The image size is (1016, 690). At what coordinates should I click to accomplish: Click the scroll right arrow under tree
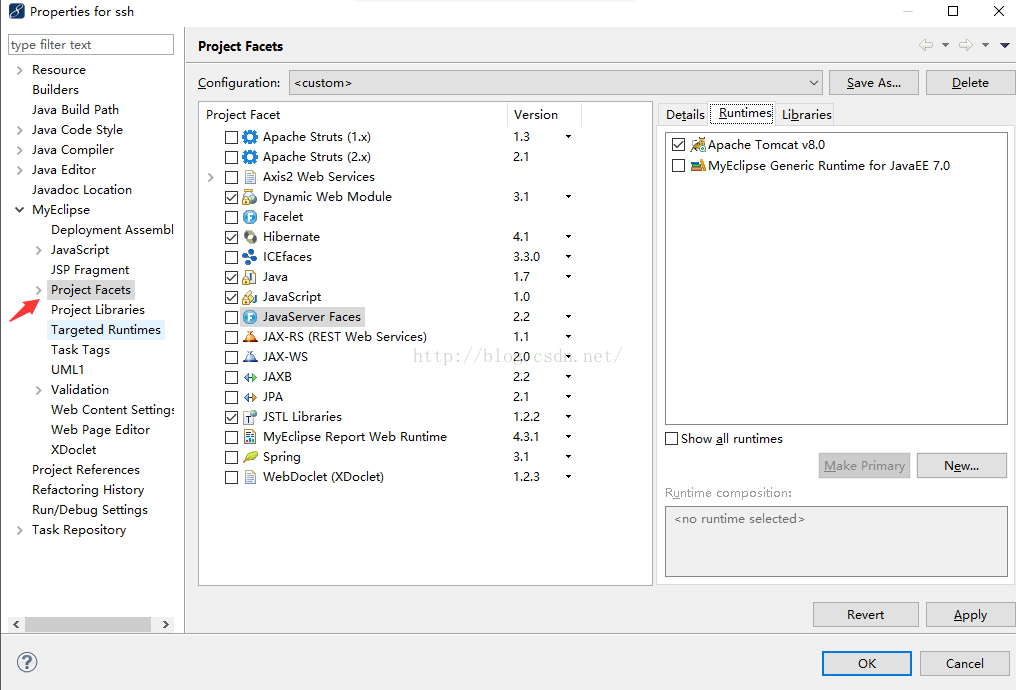tap(166, 625)
